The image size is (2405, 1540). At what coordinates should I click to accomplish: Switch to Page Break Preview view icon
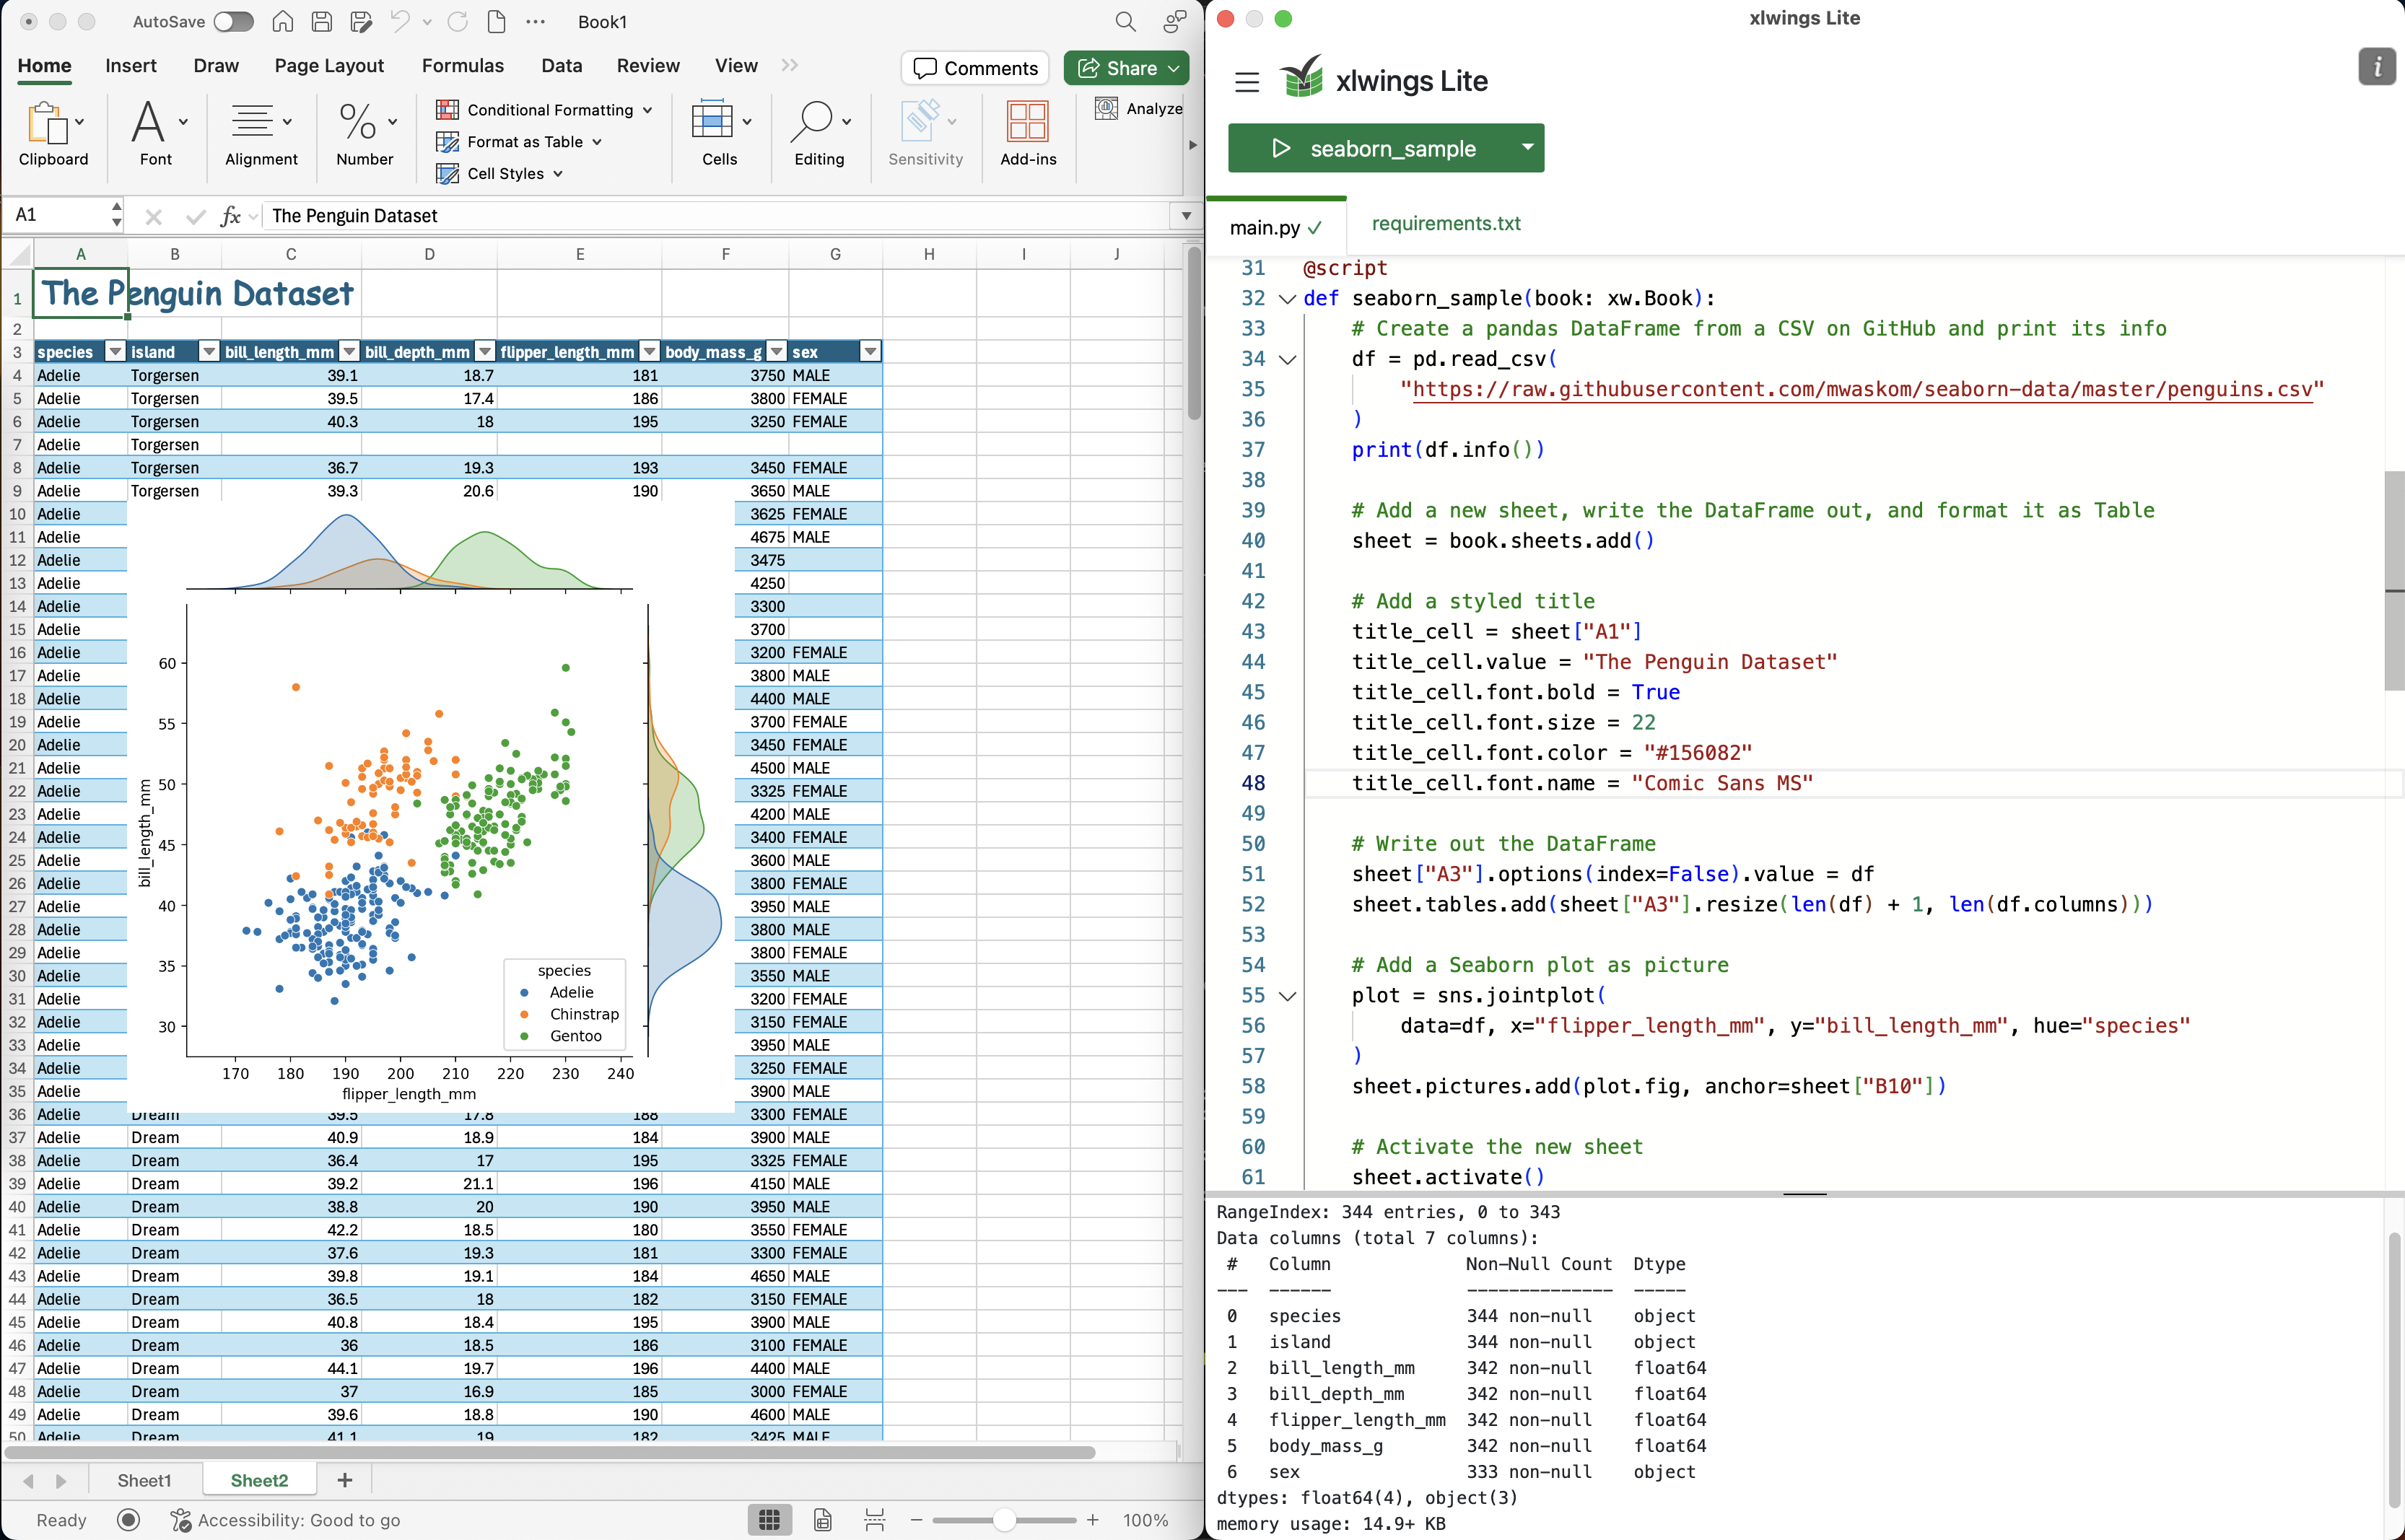(x=874, y=1520)
